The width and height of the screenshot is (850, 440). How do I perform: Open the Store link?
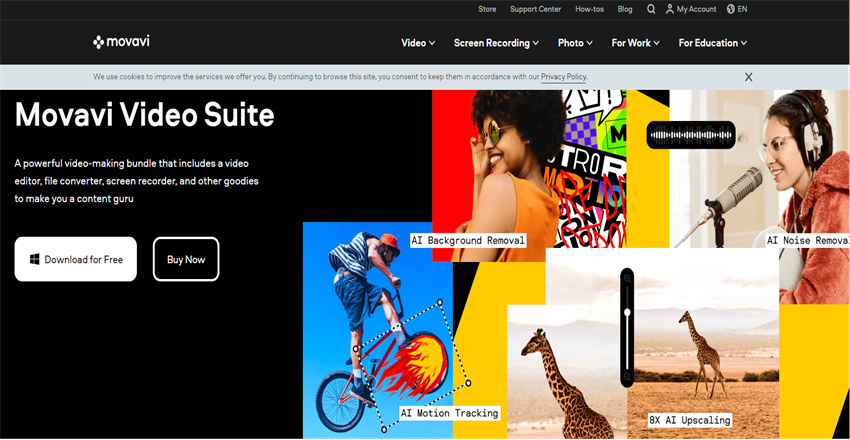click(x=487, y=9)
